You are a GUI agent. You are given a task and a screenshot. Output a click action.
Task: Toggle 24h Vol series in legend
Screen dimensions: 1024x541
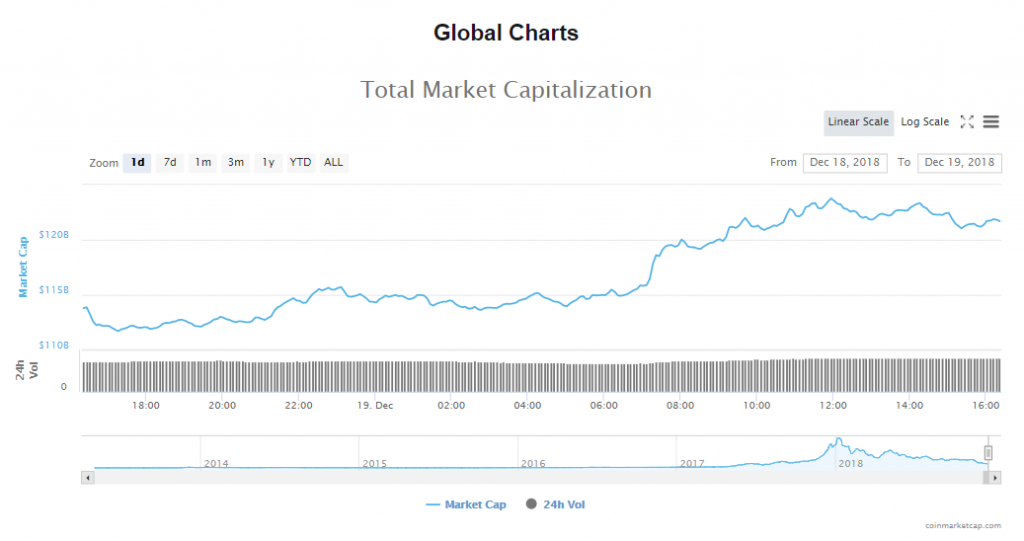pos(555,505)
